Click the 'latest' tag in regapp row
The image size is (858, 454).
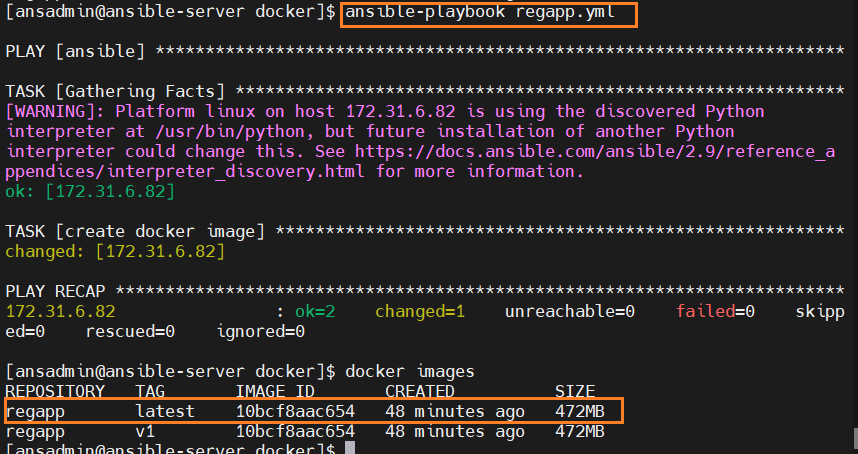[x=165, y=411]
